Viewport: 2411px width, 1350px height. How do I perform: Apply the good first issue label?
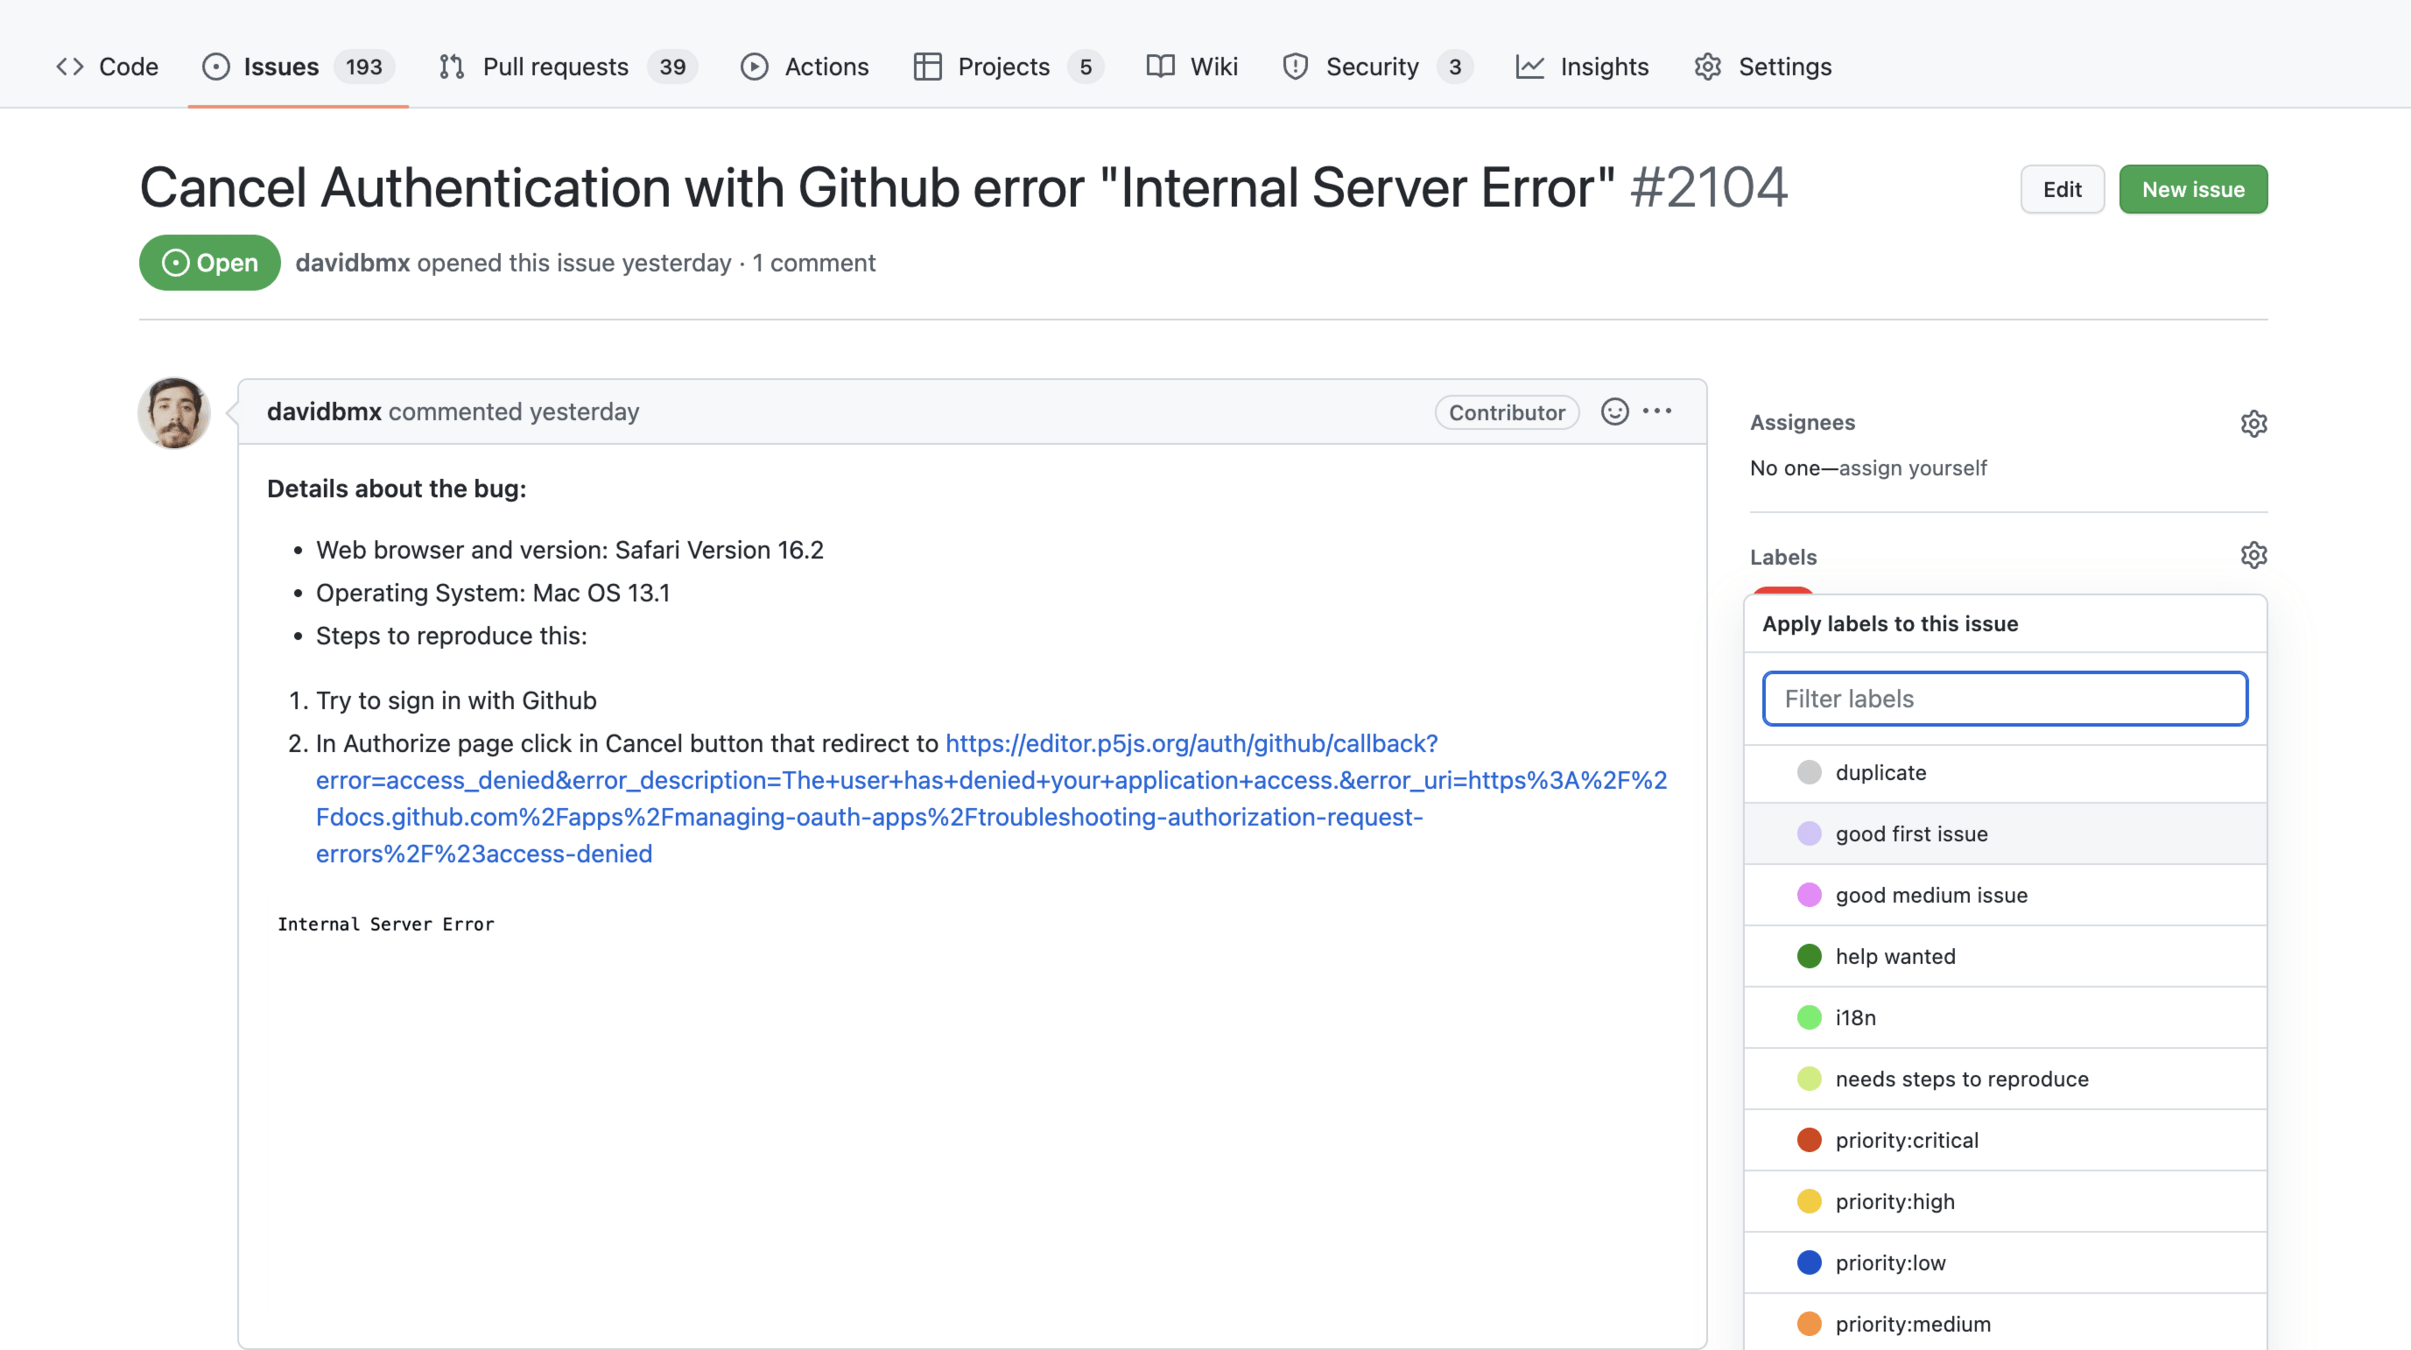[1911, 833]
